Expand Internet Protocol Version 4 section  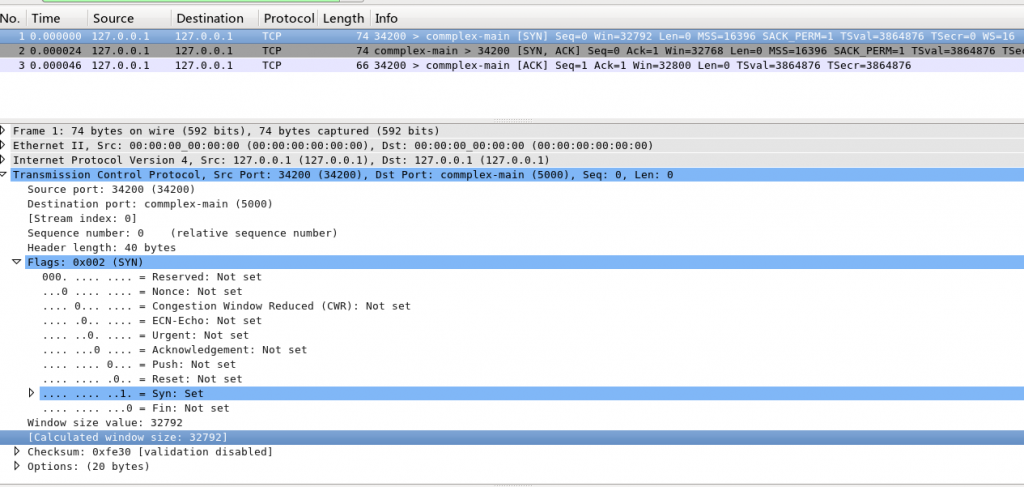(4, 160)
